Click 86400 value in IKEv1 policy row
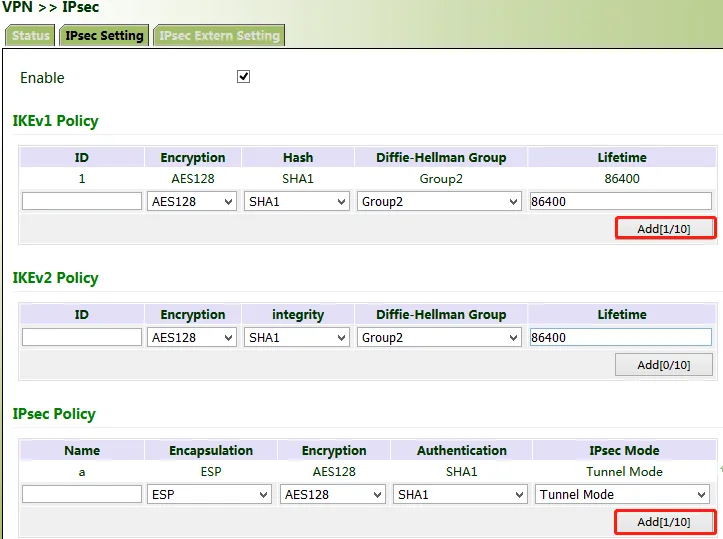 [622, 179]
